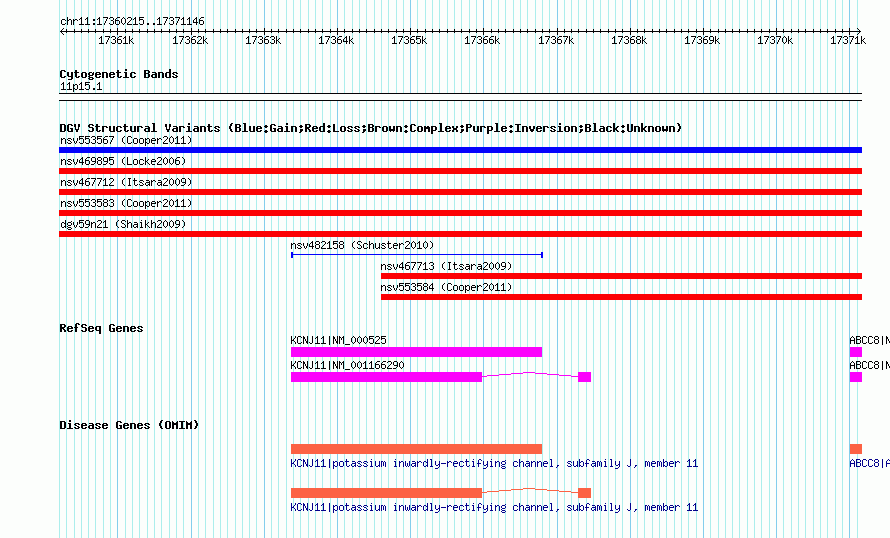
Task: Click the magenta KCNJ11 NM_000525 gene bar
Action: pos(416,352)
